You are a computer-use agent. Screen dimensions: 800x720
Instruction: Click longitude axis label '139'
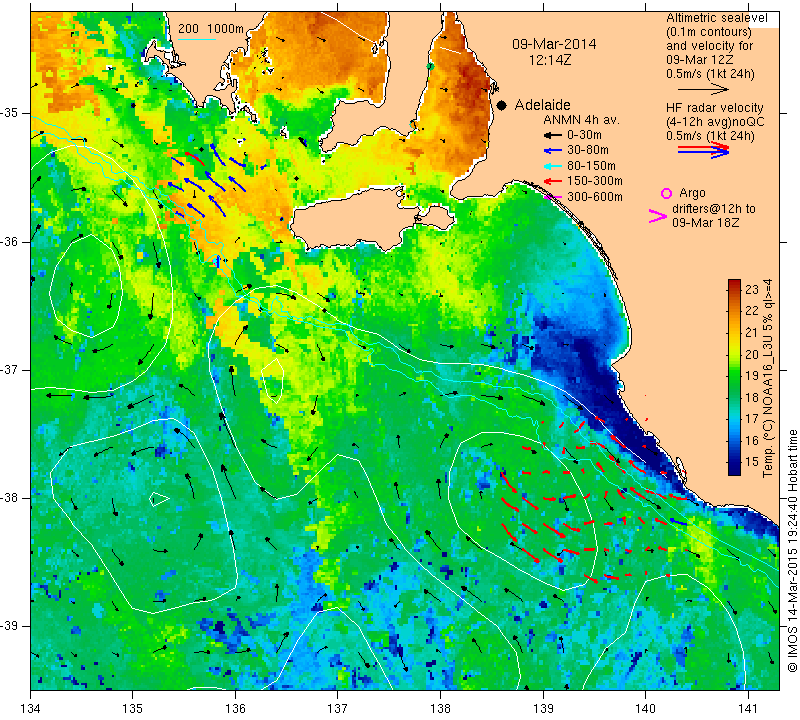click(x=543, y=709)
